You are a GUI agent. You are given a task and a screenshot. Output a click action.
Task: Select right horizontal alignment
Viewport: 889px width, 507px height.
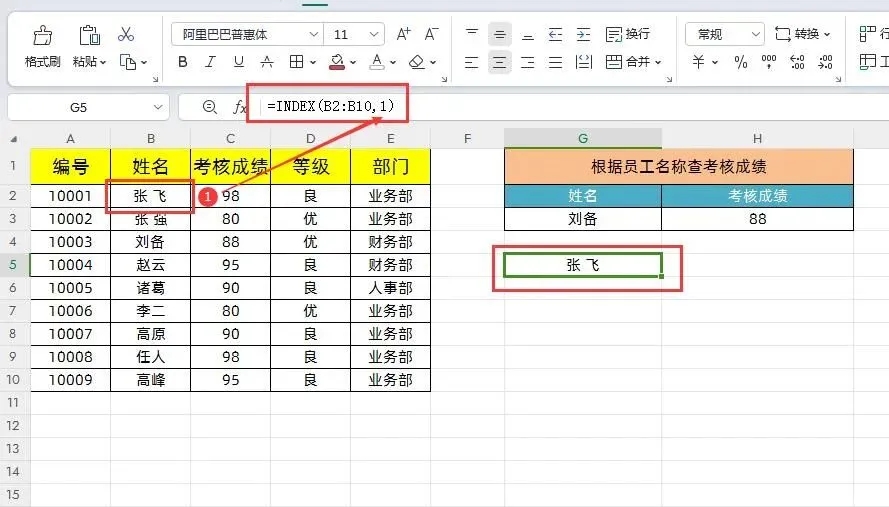tap(528, 62)
